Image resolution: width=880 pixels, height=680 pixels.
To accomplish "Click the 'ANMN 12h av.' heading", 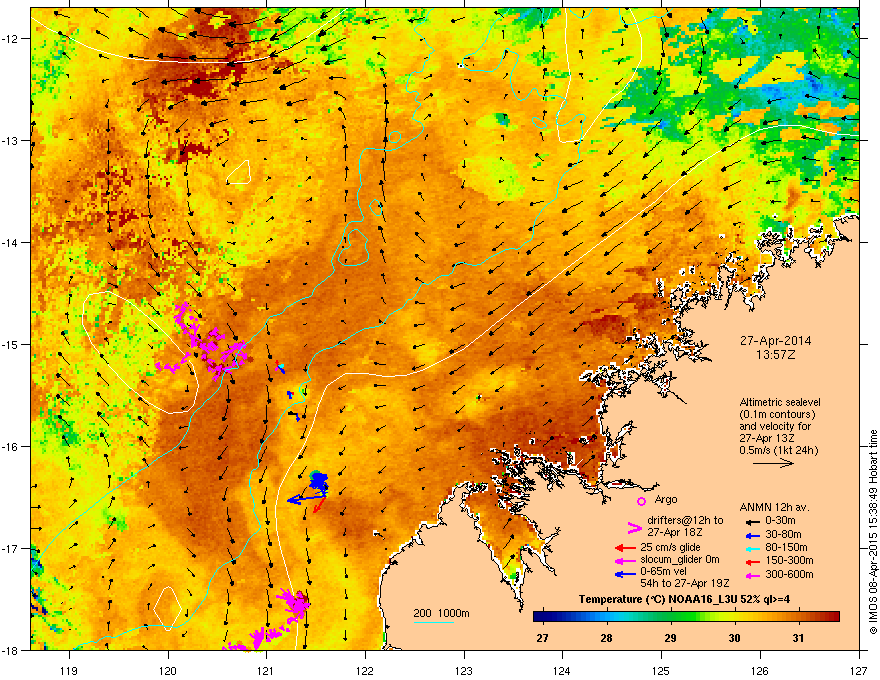I will coord(774,507).
